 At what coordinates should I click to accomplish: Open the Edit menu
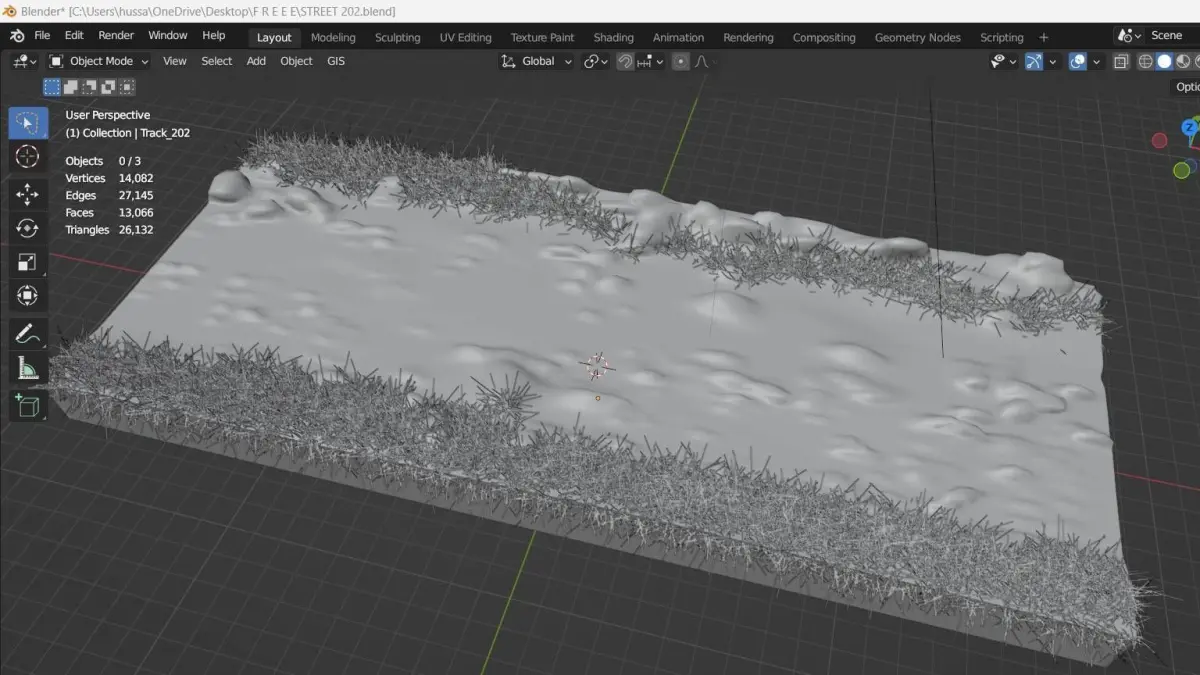point(74,36)
